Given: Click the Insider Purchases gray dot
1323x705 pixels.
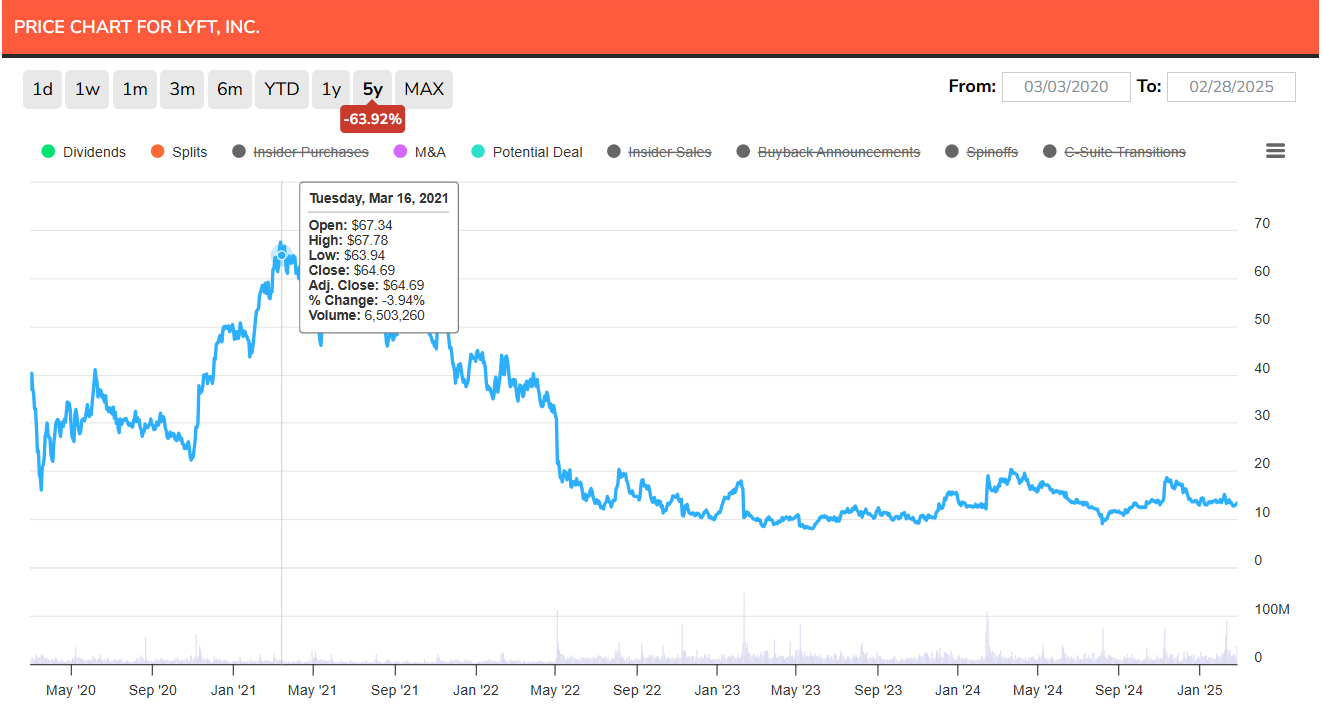Looking at the screenshot, I should [238, 152].
